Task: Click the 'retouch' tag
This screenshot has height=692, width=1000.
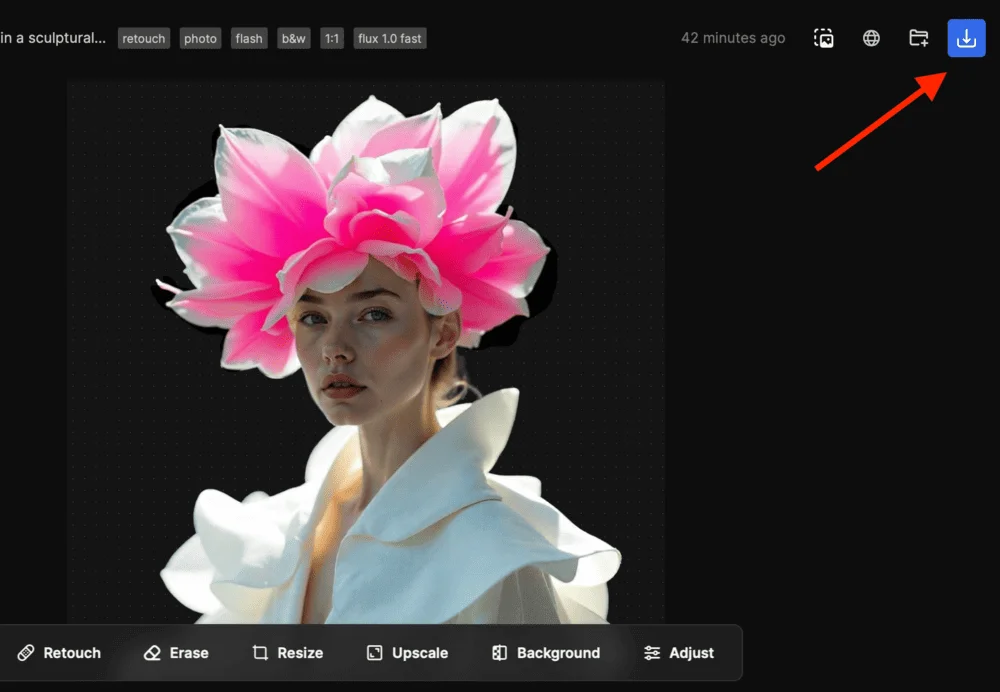Action: [x=144, y=39]
